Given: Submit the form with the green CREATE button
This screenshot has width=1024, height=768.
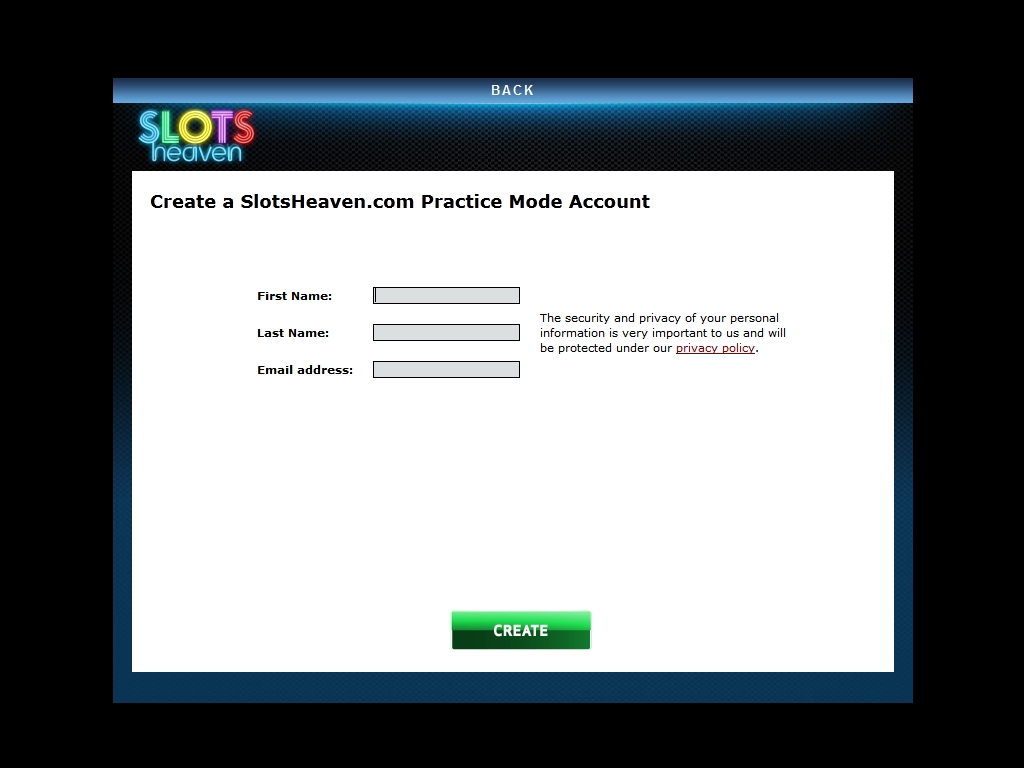Looking at the screenshot, I should [x=521, y=630].
